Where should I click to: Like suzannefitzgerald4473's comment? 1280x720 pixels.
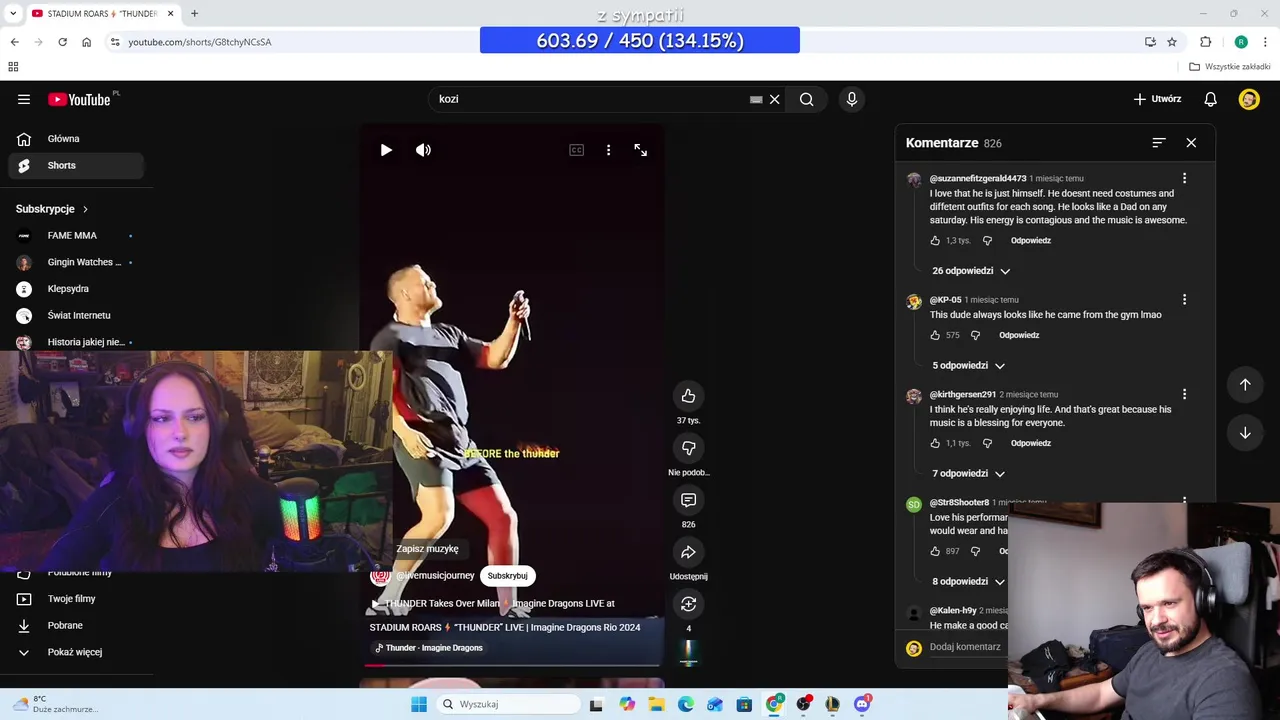(935, 241)
